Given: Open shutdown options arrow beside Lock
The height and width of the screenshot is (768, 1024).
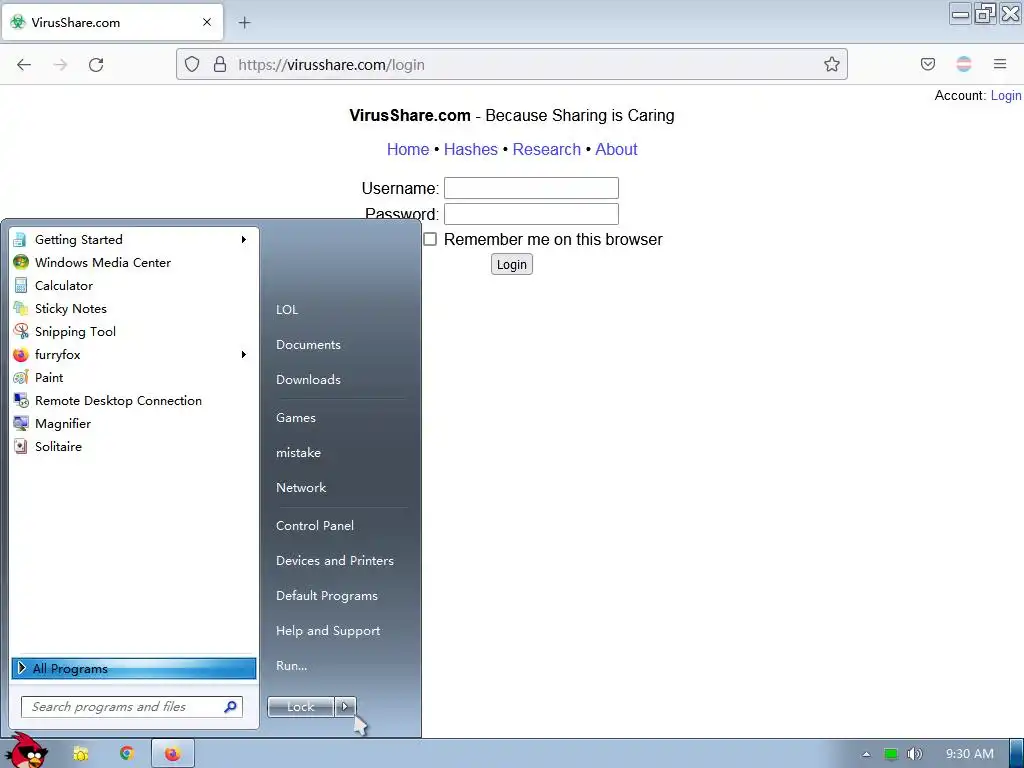Looking at the screenshot, I should click(345, 706).
